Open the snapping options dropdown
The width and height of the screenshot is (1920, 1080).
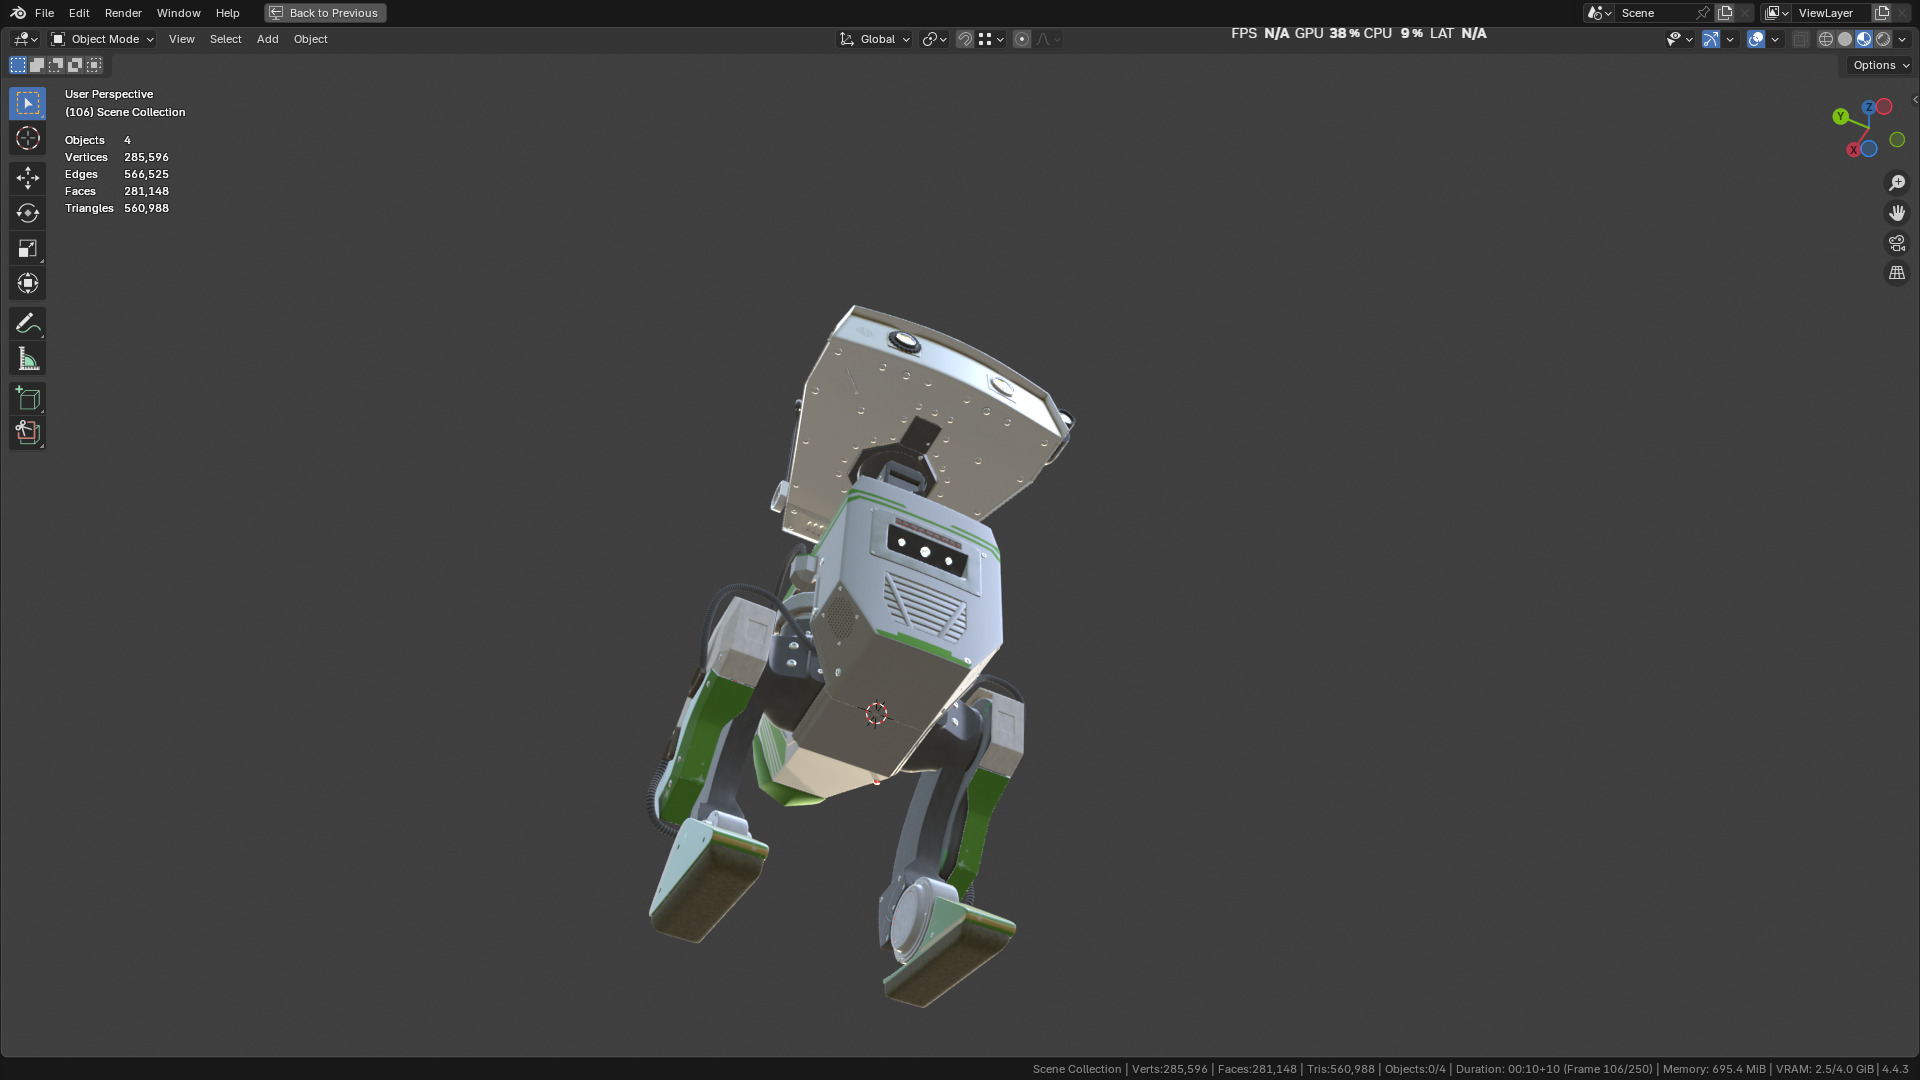tap(991, 39)
